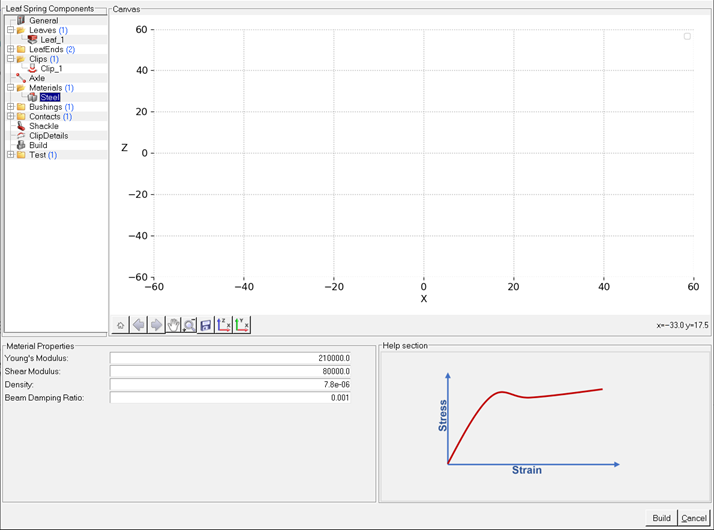
Task: Click the home reset view icon
Action: click(120, 325)
